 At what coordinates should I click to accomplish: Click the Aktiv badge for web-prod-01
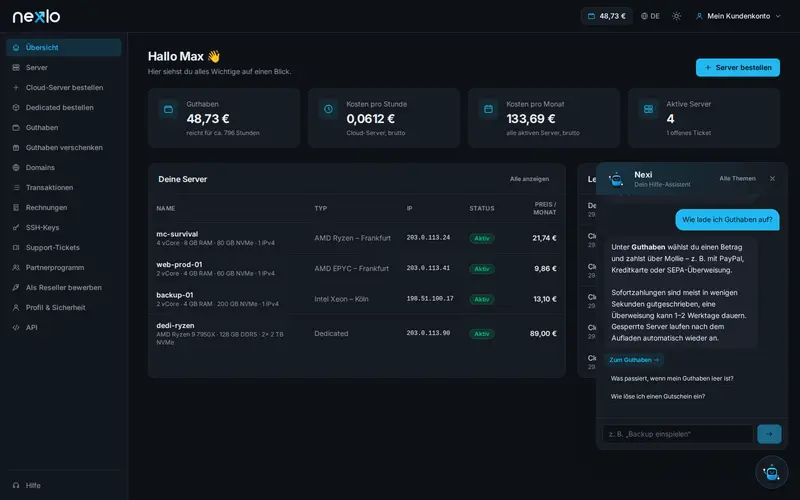pos(482,269)
